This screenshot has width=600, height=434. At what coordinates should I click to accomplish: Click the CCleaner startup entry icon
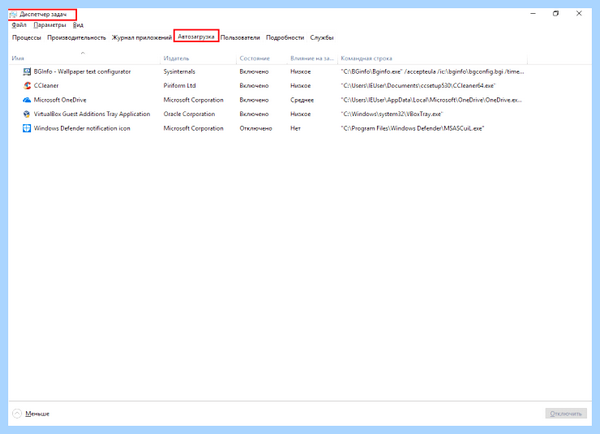click(27, 86)
